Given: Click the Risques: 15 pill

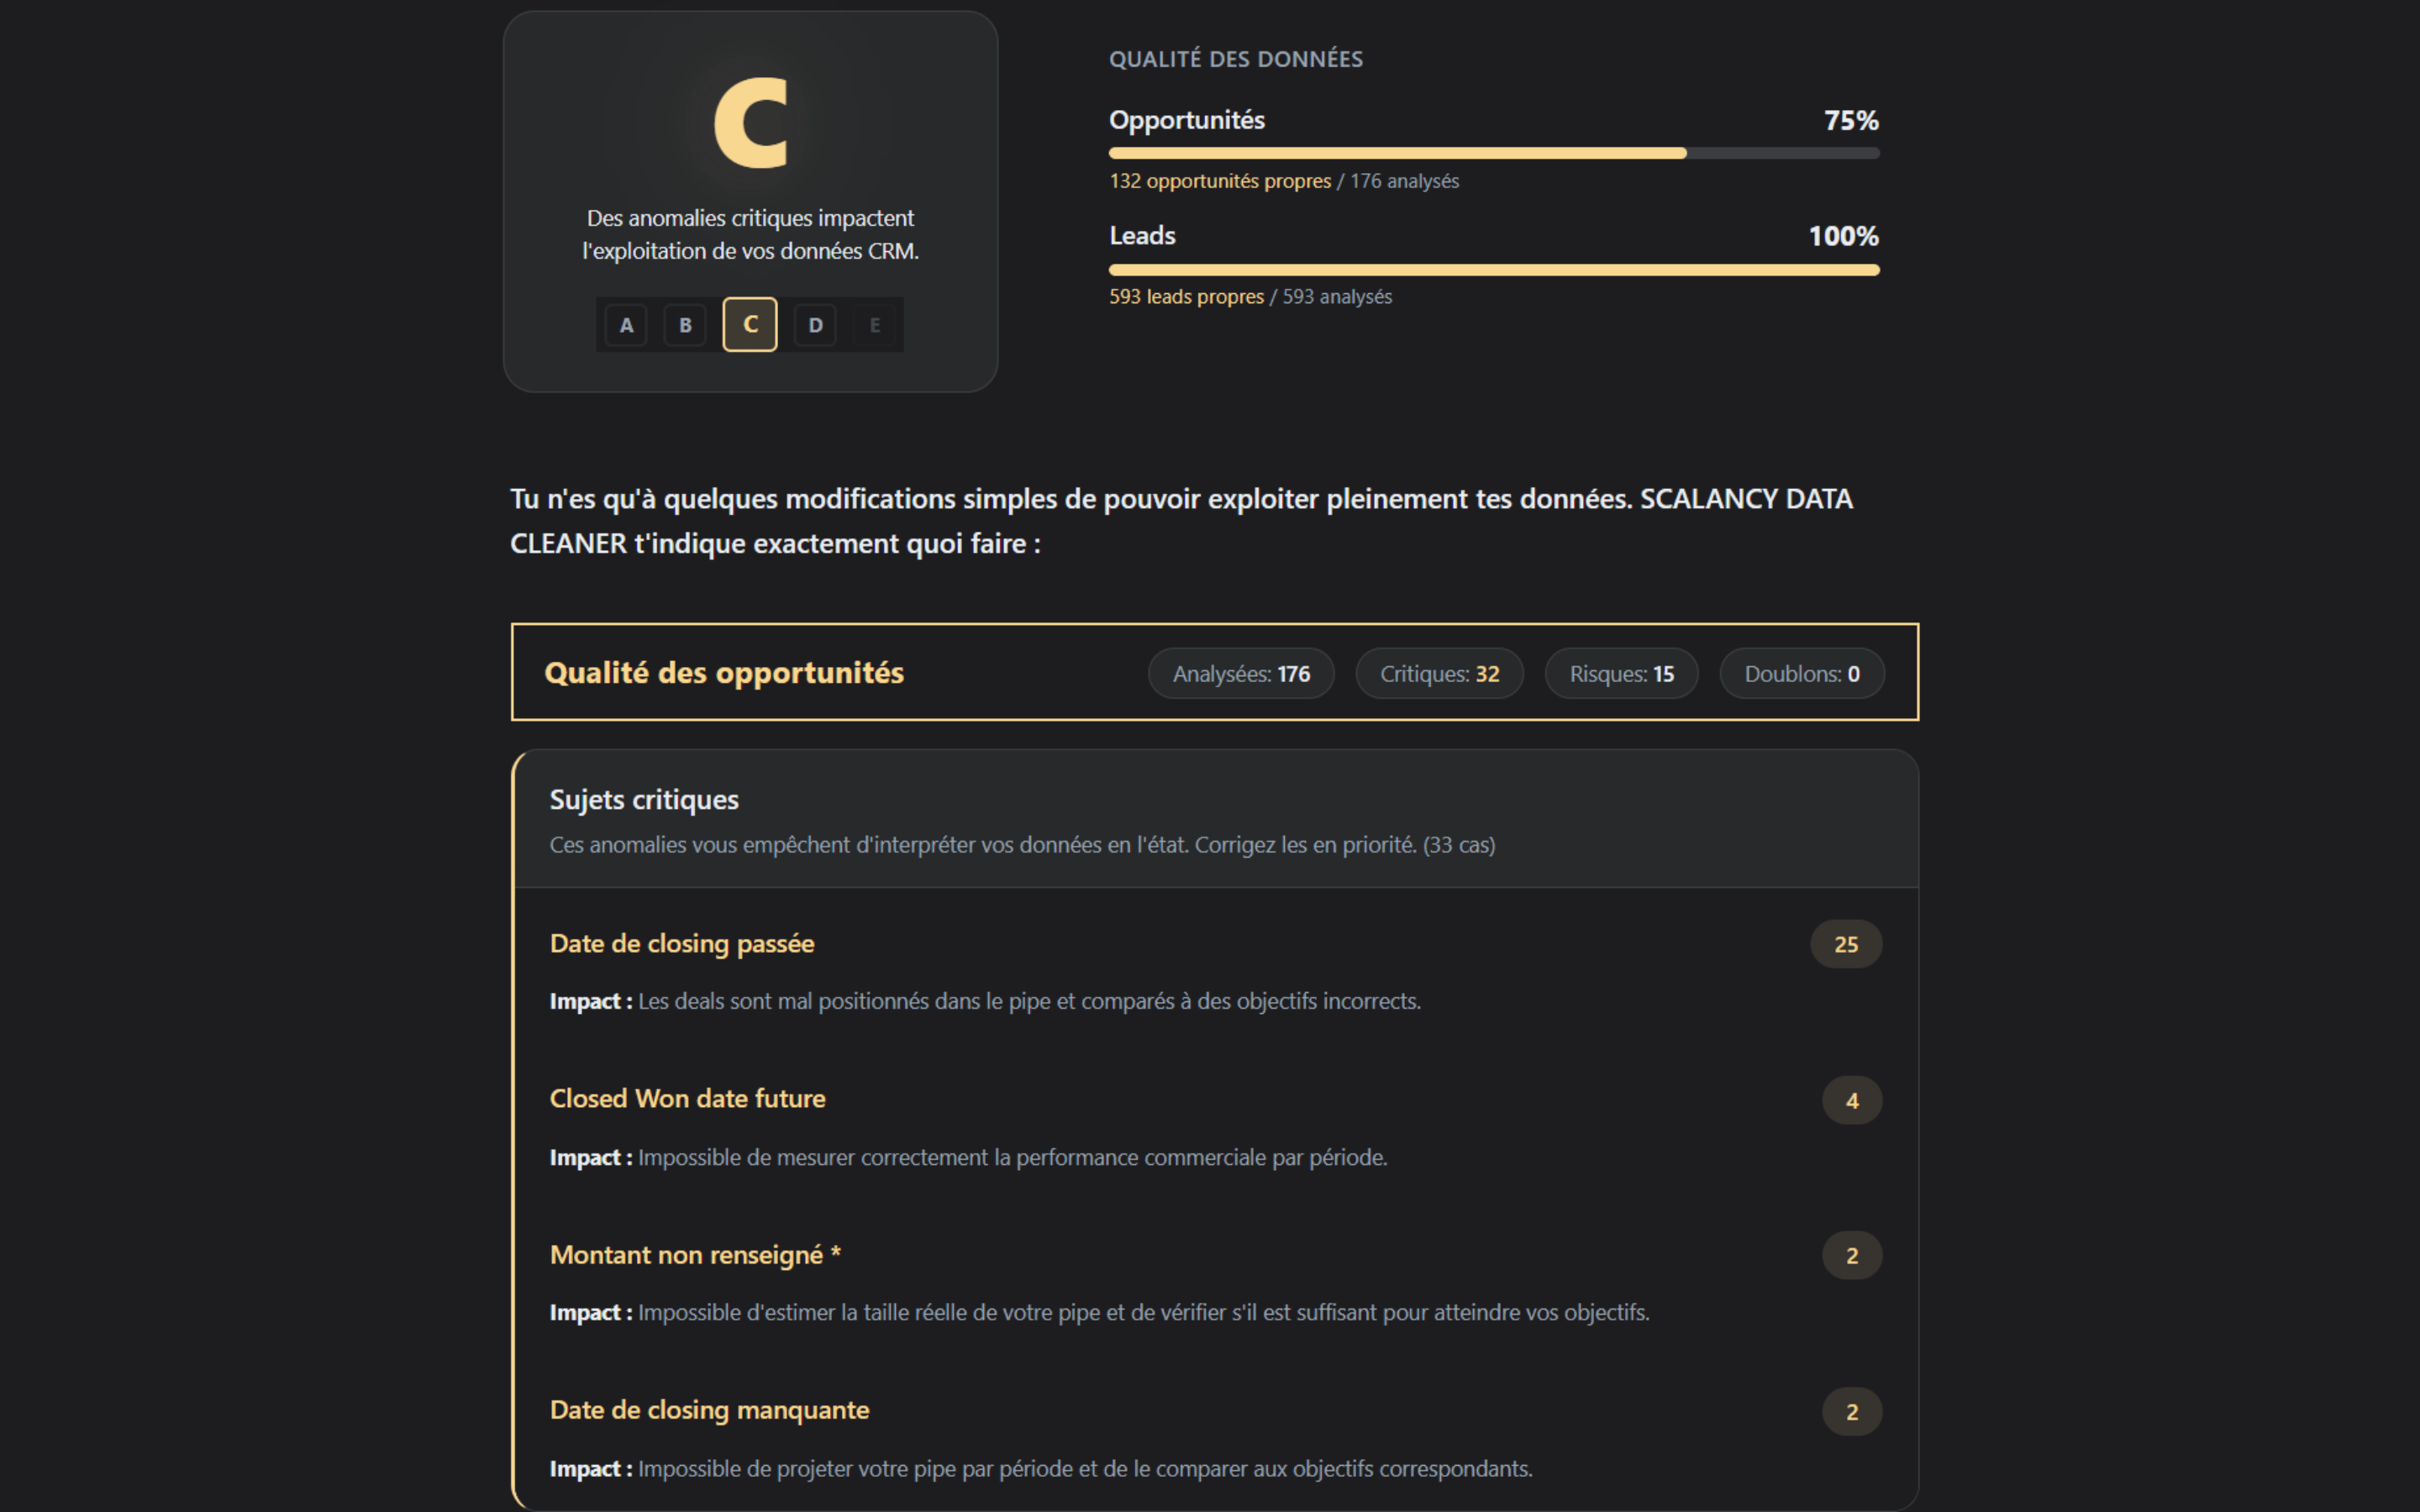Looking at the screenshot, I should point(1621,674).
